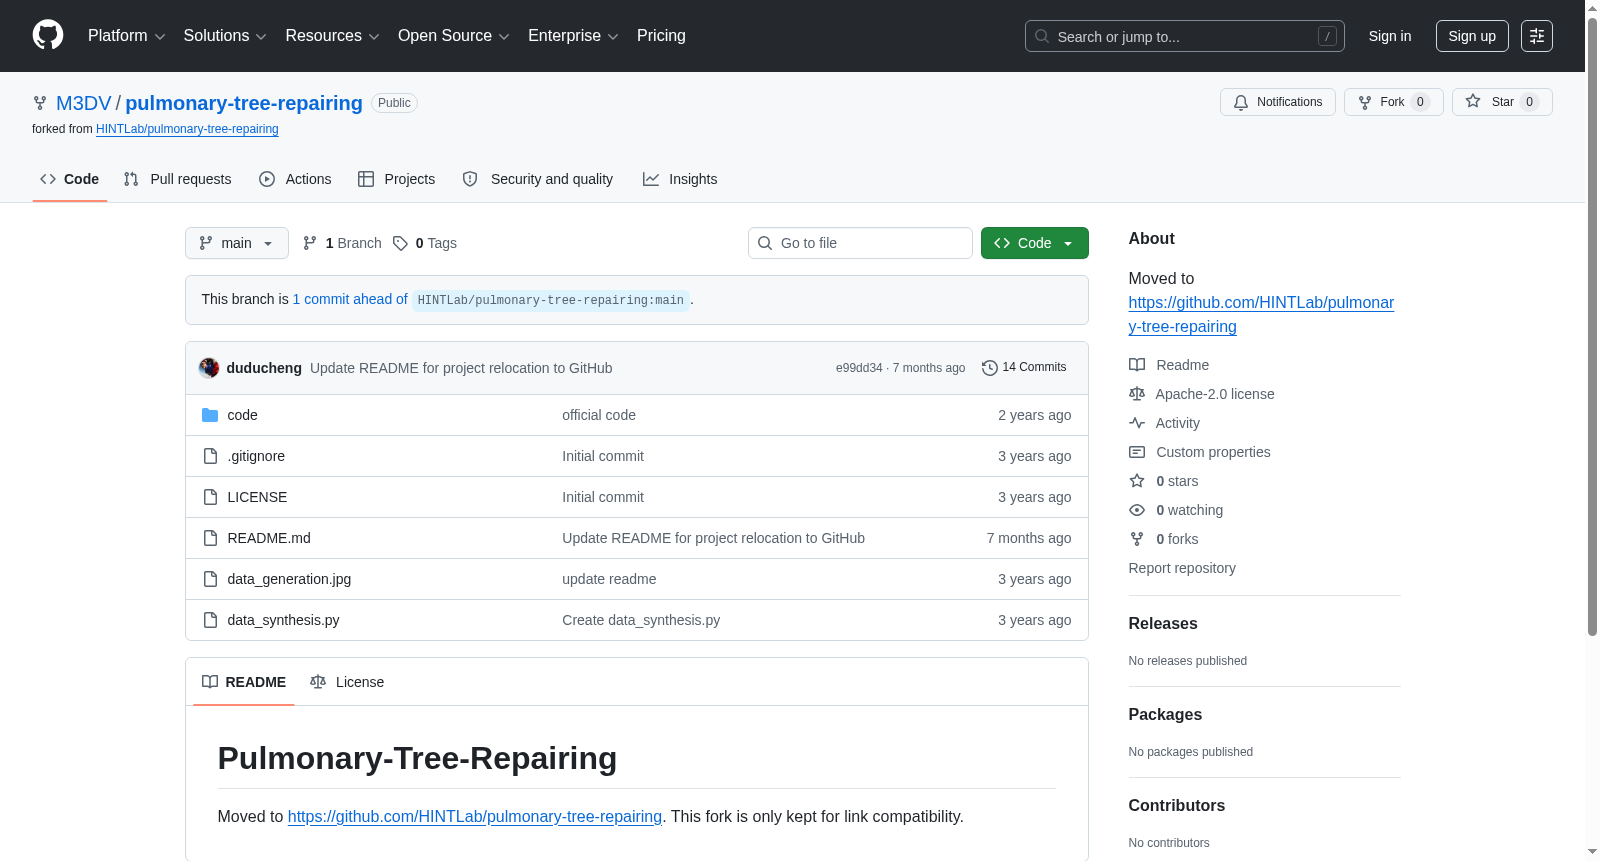The width and height of the screenshot is (1600, 861).
Task: Switch to the Actions tab
Action: 295,179
